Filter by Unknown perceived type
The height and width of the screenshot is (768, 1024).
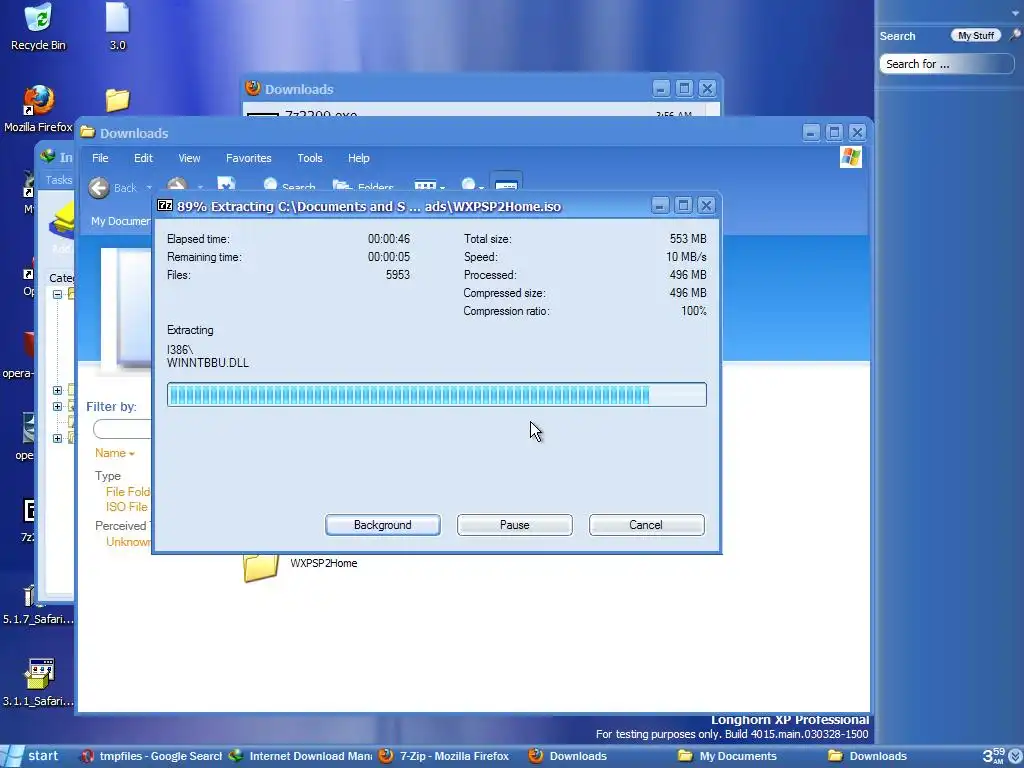pos(128,541)
